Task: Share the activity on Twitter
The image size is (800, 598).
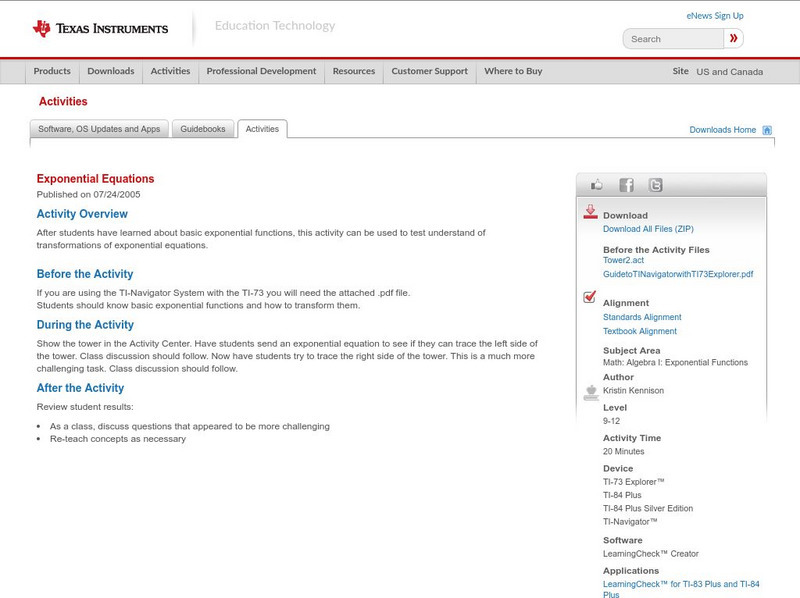Action: (656, 185)
